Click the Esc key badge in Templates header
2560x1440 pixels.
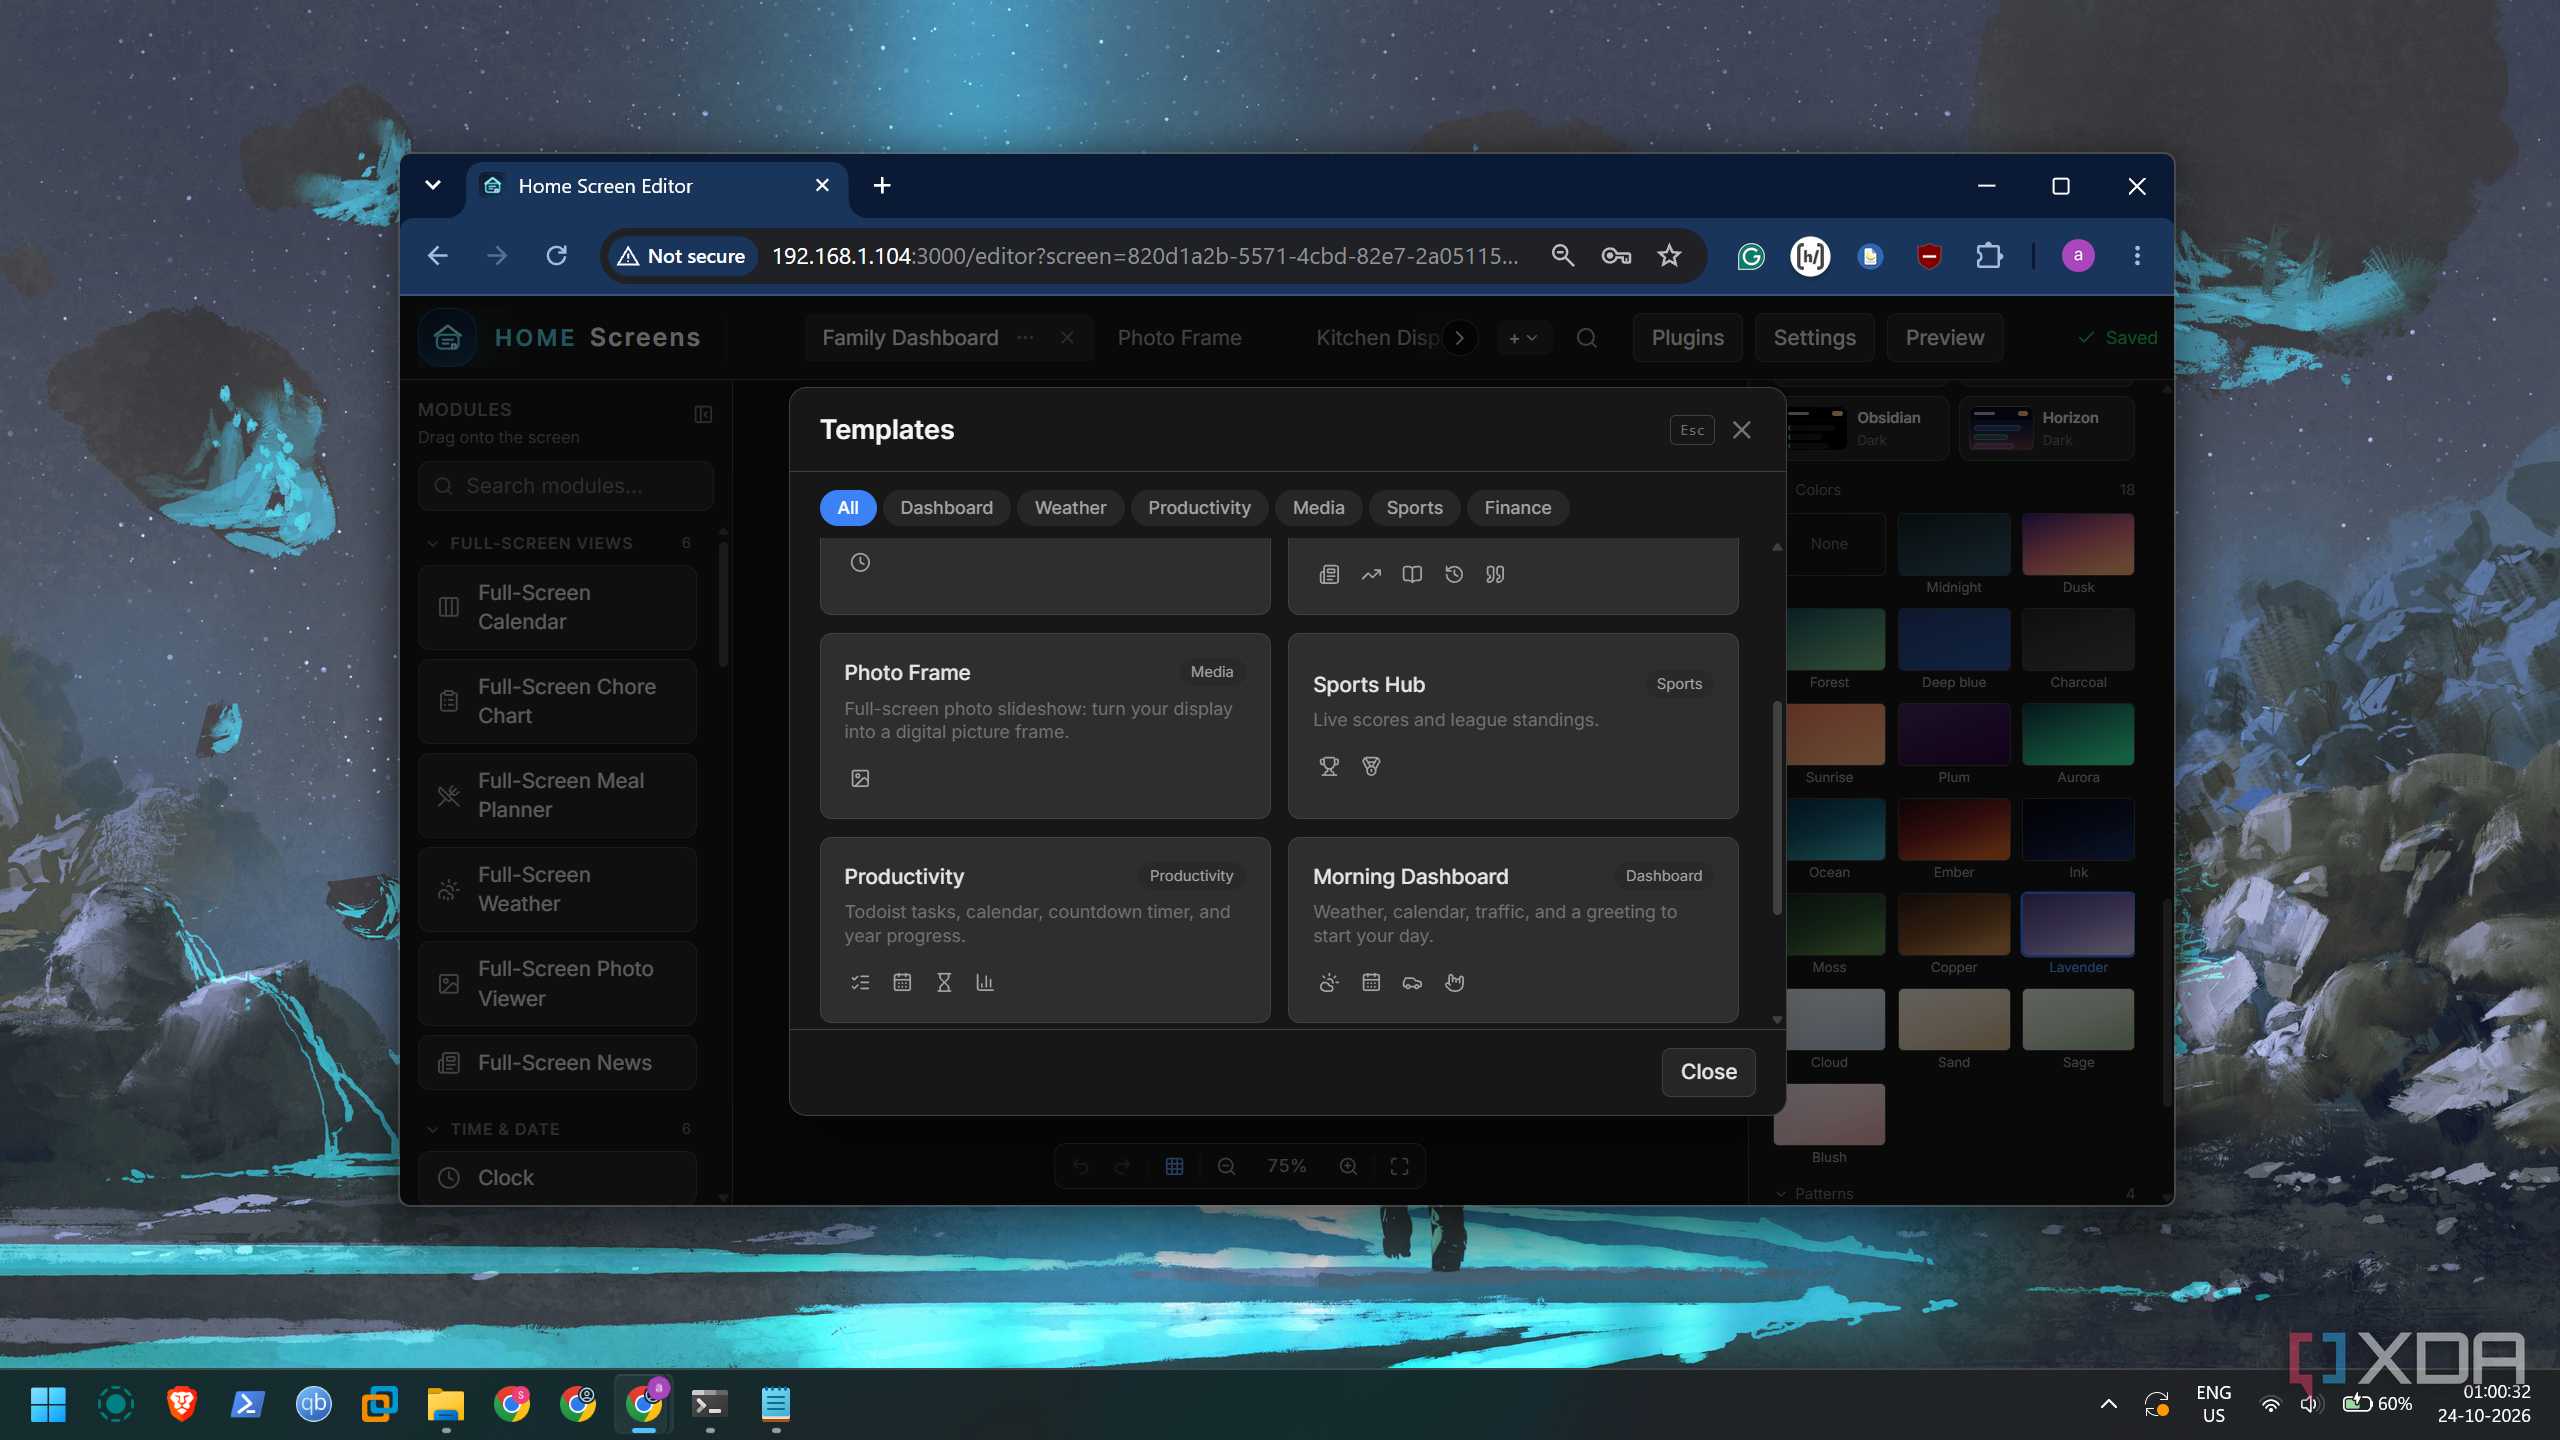click(1692, 430)
